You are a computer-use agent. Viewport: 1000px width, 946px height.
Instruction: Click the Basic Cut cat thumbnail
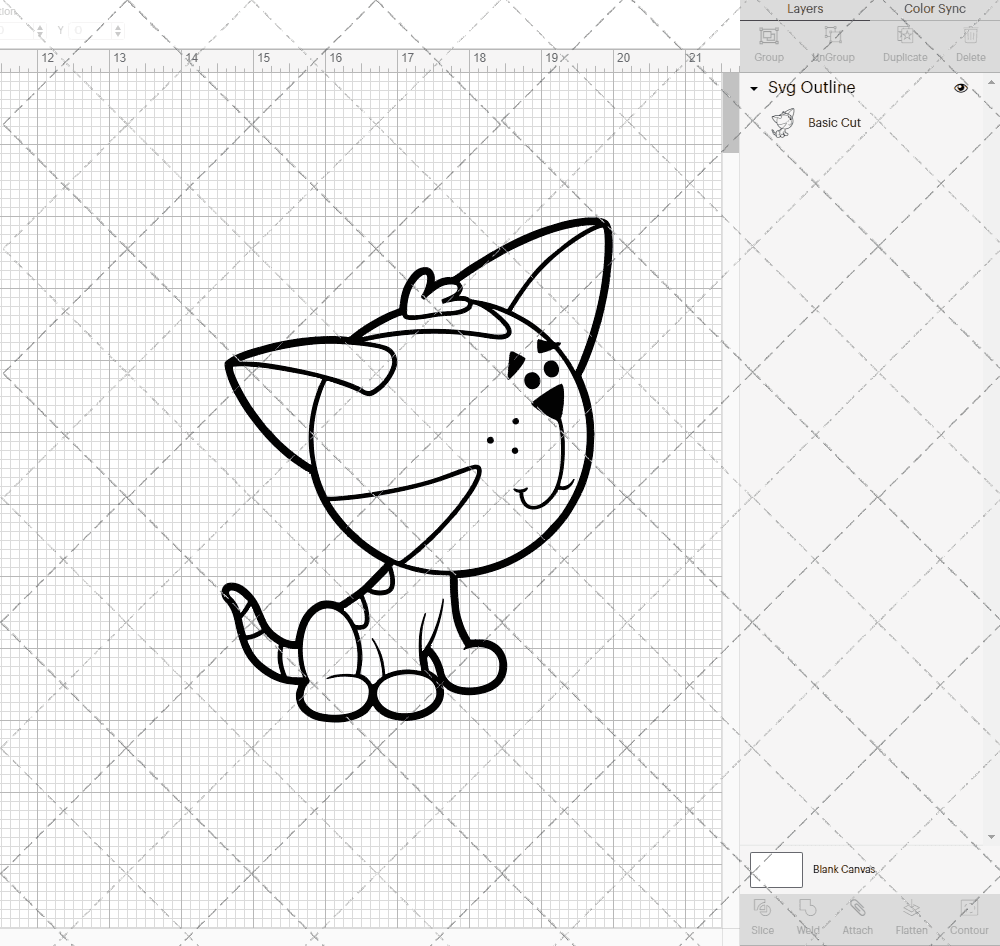click(784, 122)
